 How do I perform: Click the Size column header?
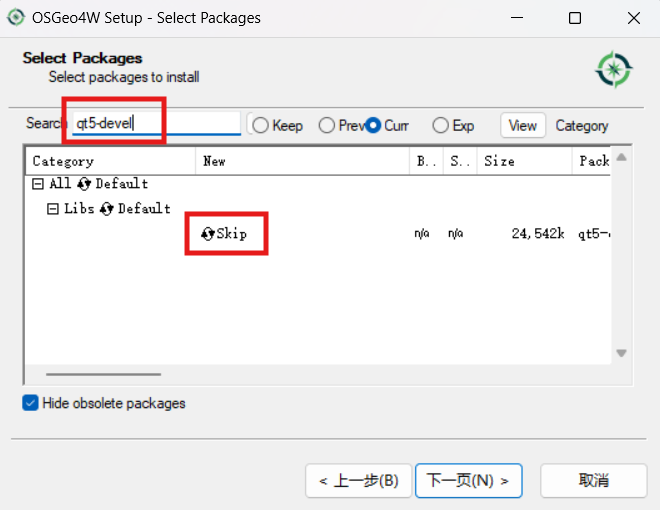point(524,161)
